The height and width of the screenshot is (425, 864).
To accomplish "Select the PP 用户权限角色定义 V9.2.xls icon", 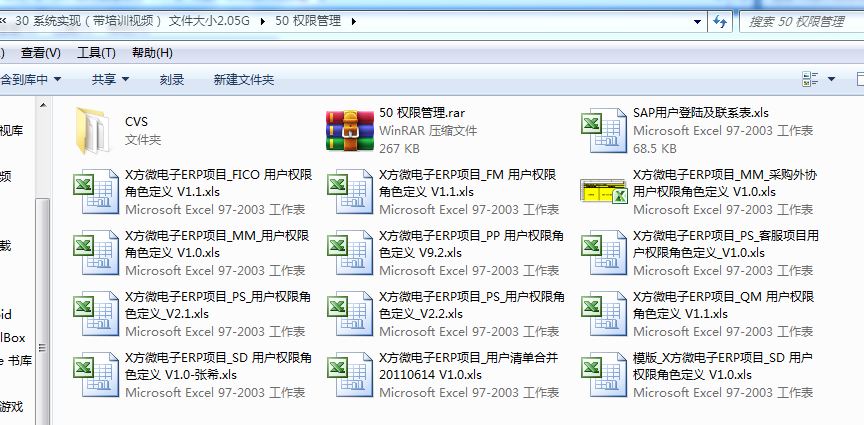I will [350, 252].
